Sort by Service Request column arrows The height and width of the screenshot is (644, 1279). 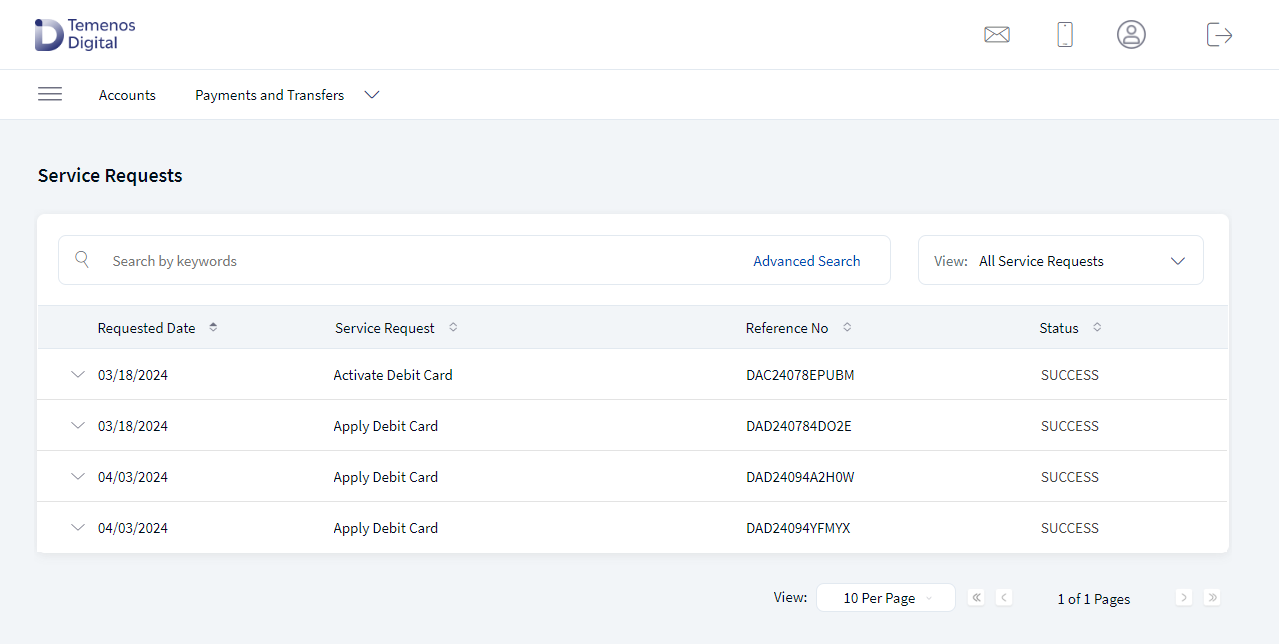click(x=453, y=327)
